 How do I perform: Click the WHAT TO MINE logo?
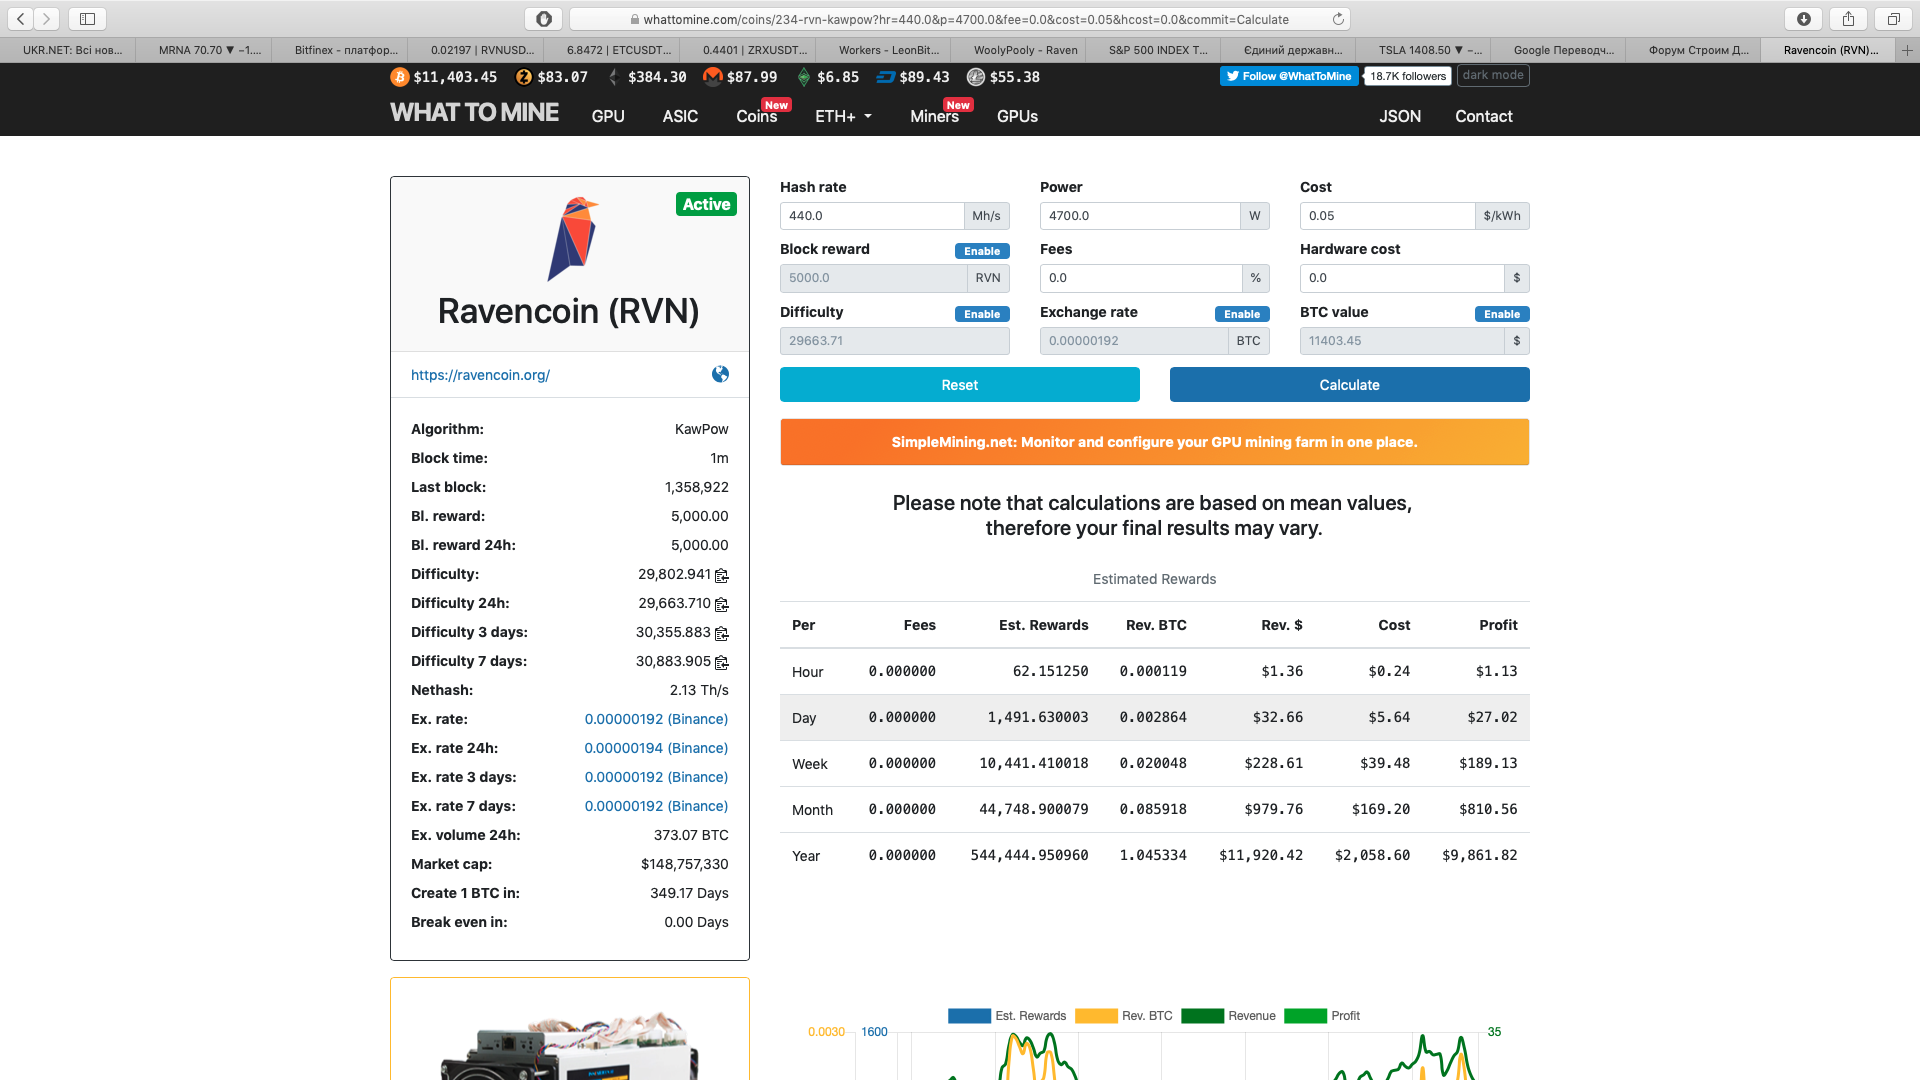click(474, 113)
